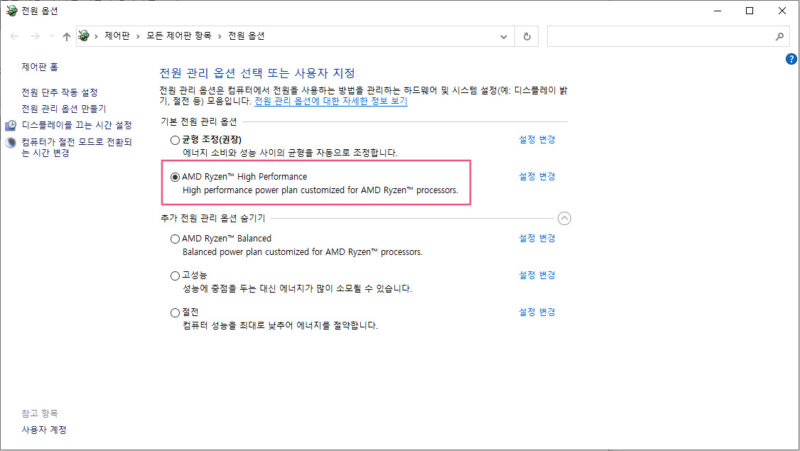This screenshot has width=800, height=451.
Task: Select the 고성능 power plan
Action: pyautogui.click(x=176, y=275)
